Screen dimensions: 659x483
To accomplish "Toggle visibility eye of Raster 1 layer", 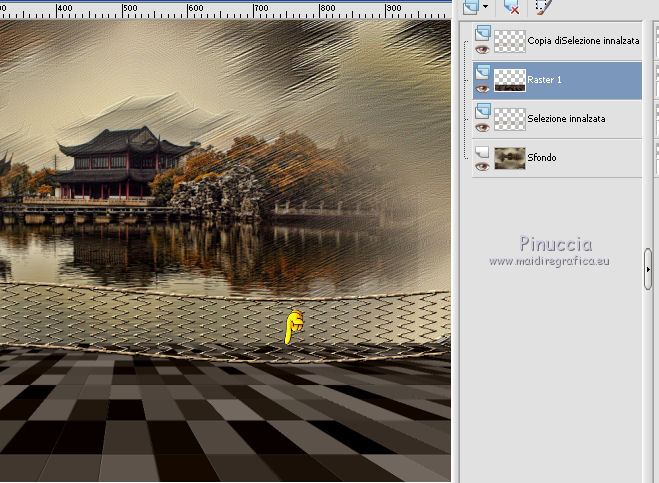I will [482, 89].
